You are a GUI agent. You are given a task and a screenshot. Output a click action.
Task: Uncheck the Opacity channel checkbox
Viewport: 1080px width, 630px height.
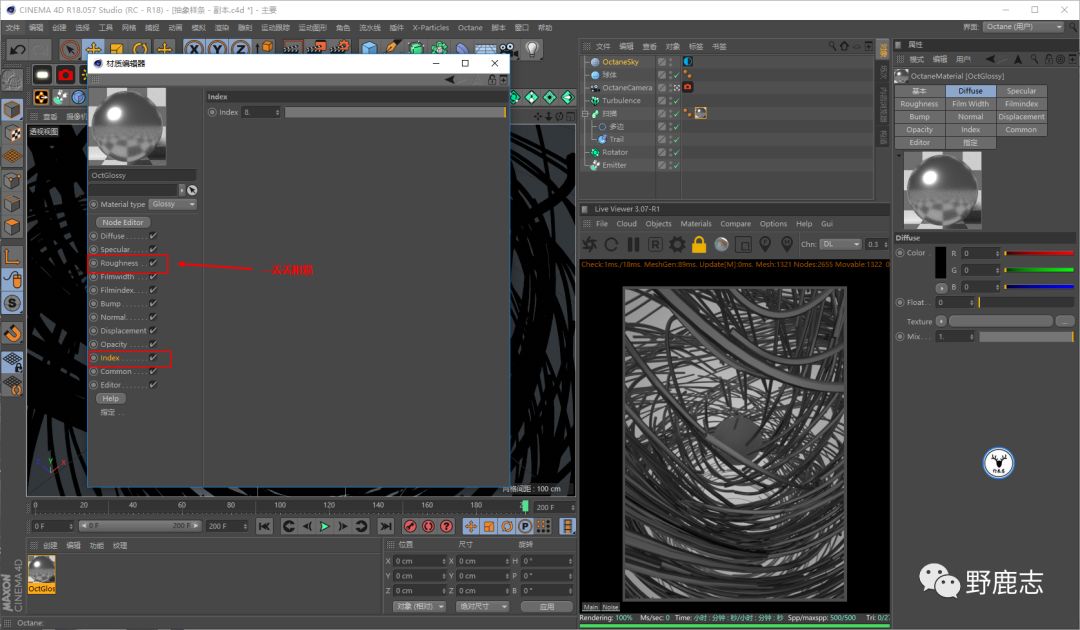tap(153, 344)
